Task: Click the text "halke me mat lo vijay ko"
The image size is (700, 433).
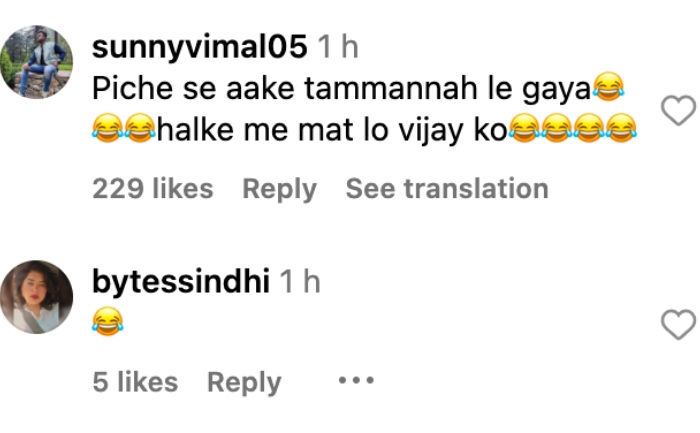Action: 332,130
